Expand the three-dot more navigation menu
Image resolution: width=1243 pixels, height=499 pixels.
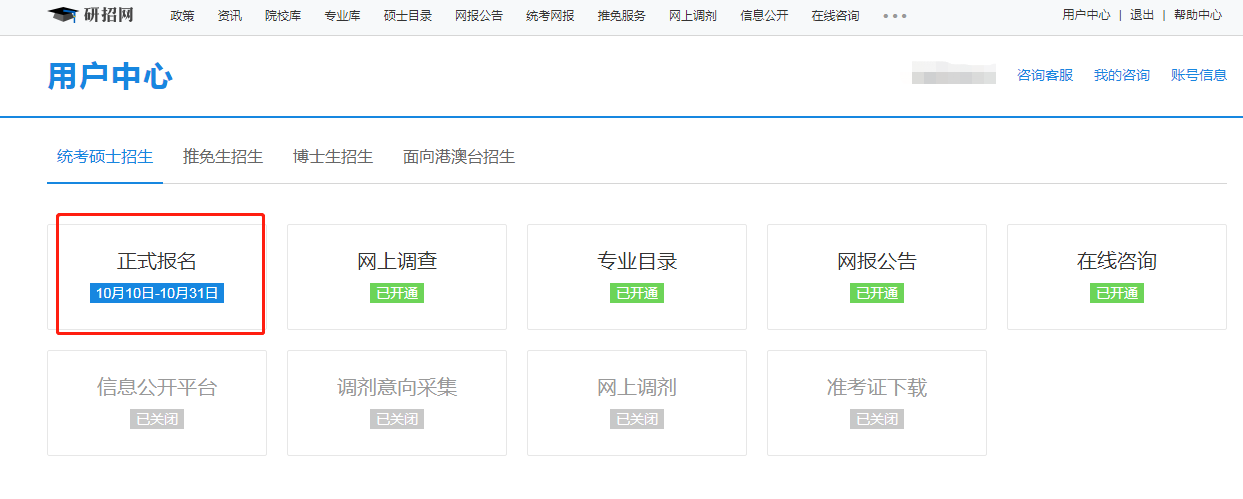895,16
